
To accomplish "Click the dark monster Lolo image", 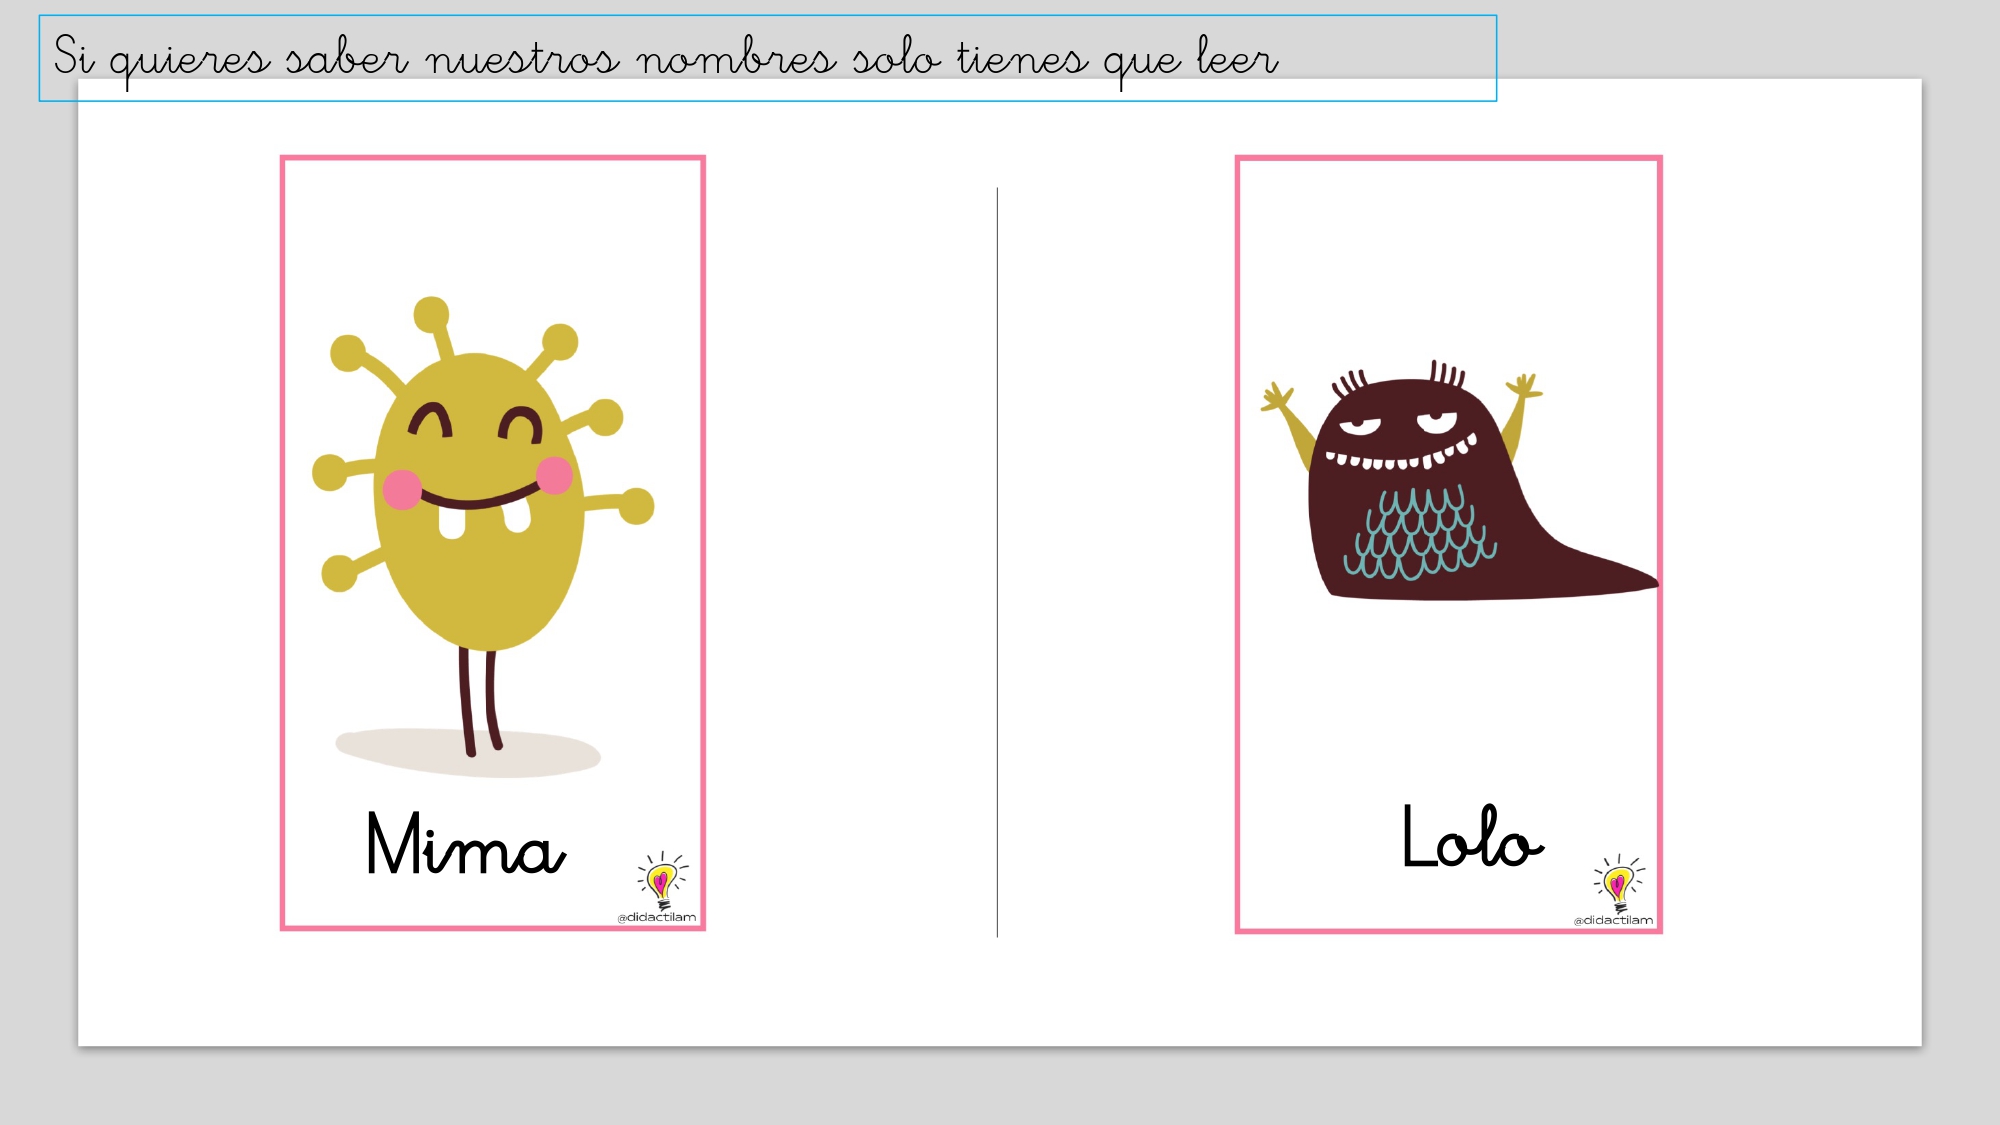I will coord(1459,480).
